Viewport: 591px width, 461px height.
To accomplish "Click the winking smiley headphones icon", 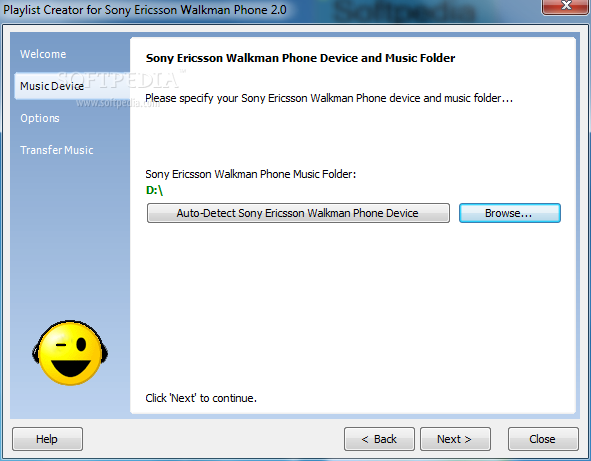I will (x=70, y=353).
